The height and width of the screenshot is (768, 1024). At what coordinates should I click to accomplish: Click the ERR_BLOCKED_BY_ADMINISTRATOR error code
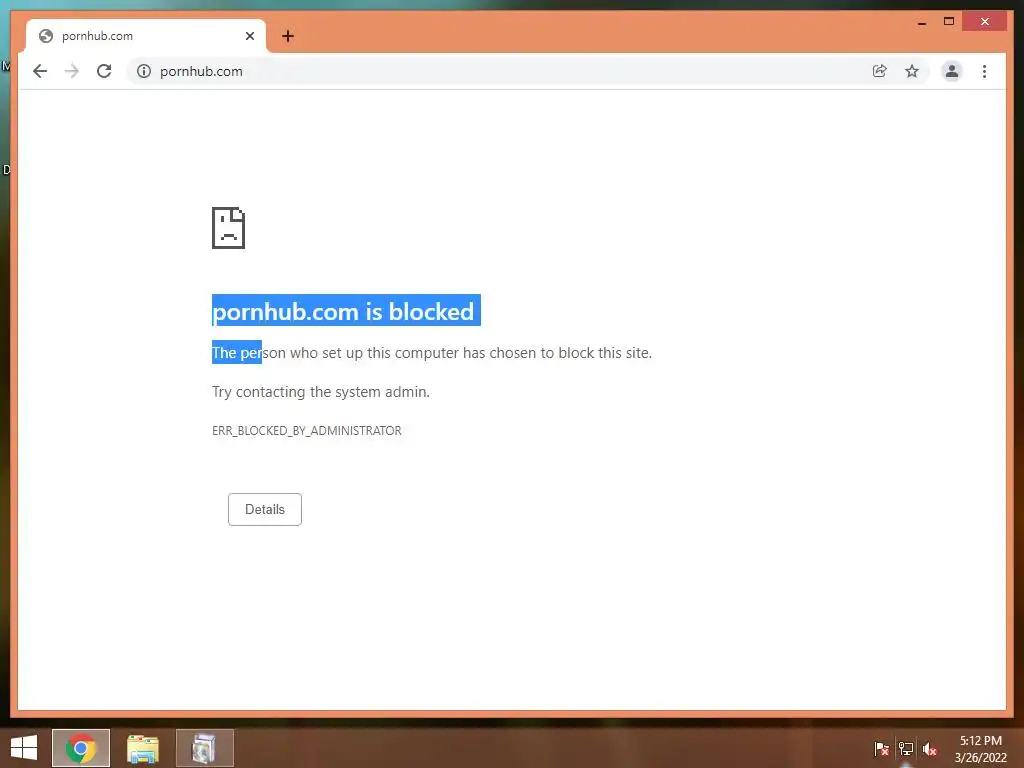click(x=307, y=431)
